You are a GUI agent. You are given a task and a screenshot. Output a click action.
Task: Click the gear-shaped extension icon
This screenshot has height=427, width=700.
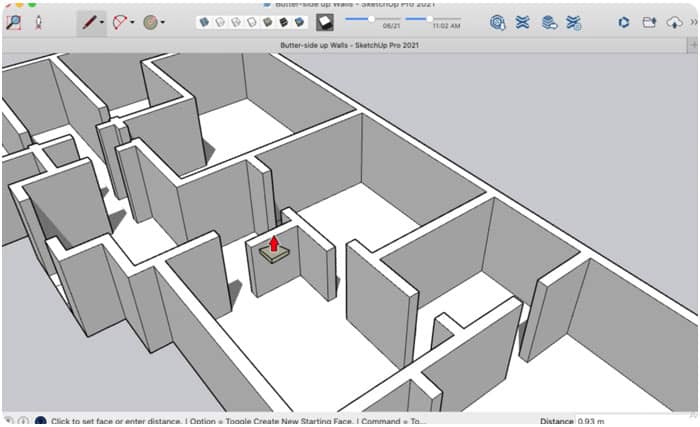497,22
